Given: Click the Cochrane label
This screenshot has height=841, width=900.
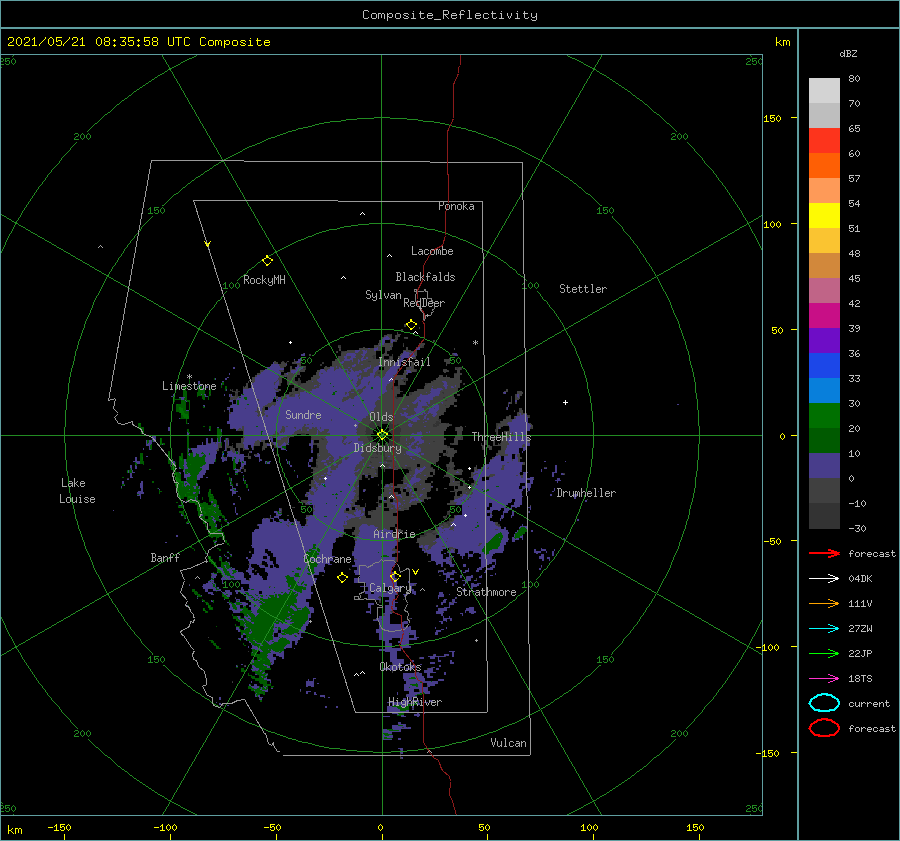Looking at the screenshot, I should [327, 559].
